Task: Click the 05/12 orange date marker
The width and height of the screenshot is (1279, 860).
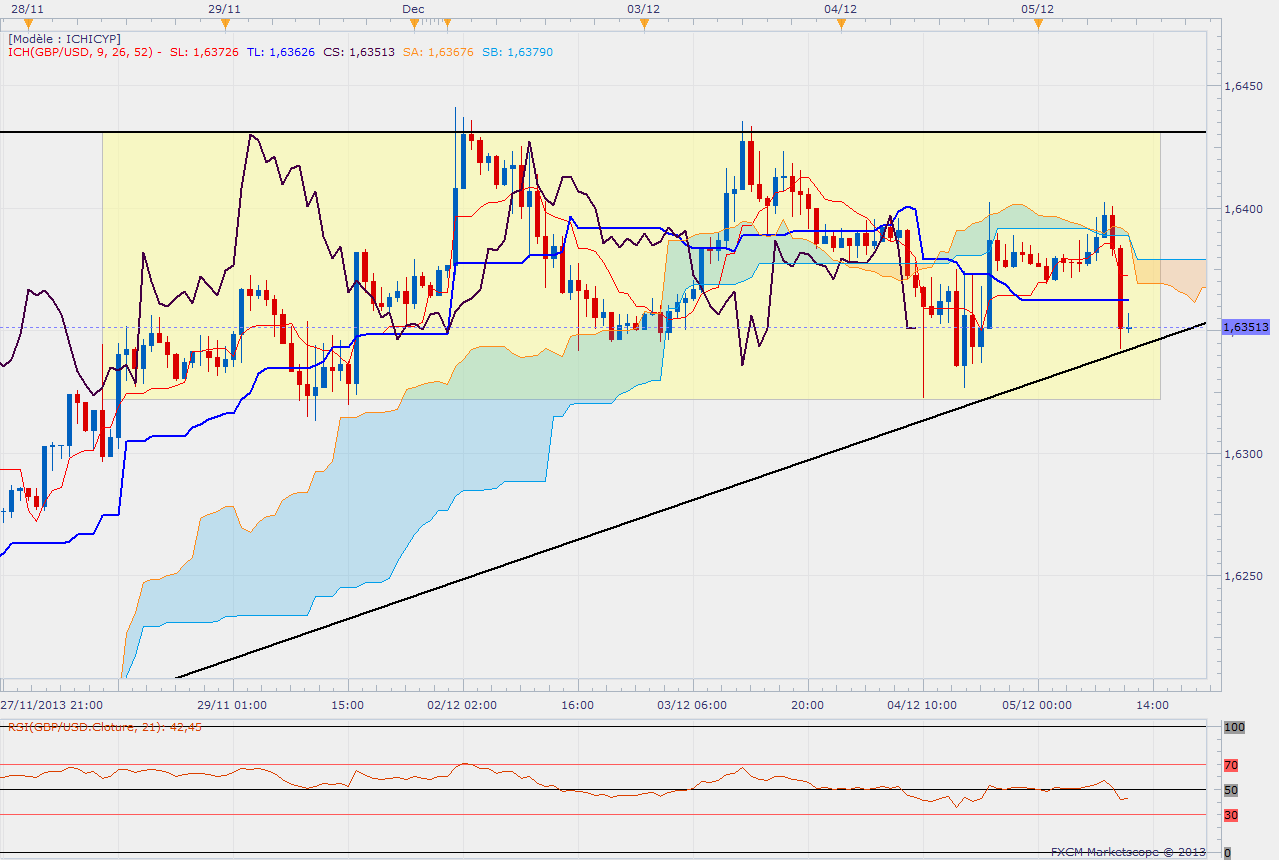Action: point(1038,22)
